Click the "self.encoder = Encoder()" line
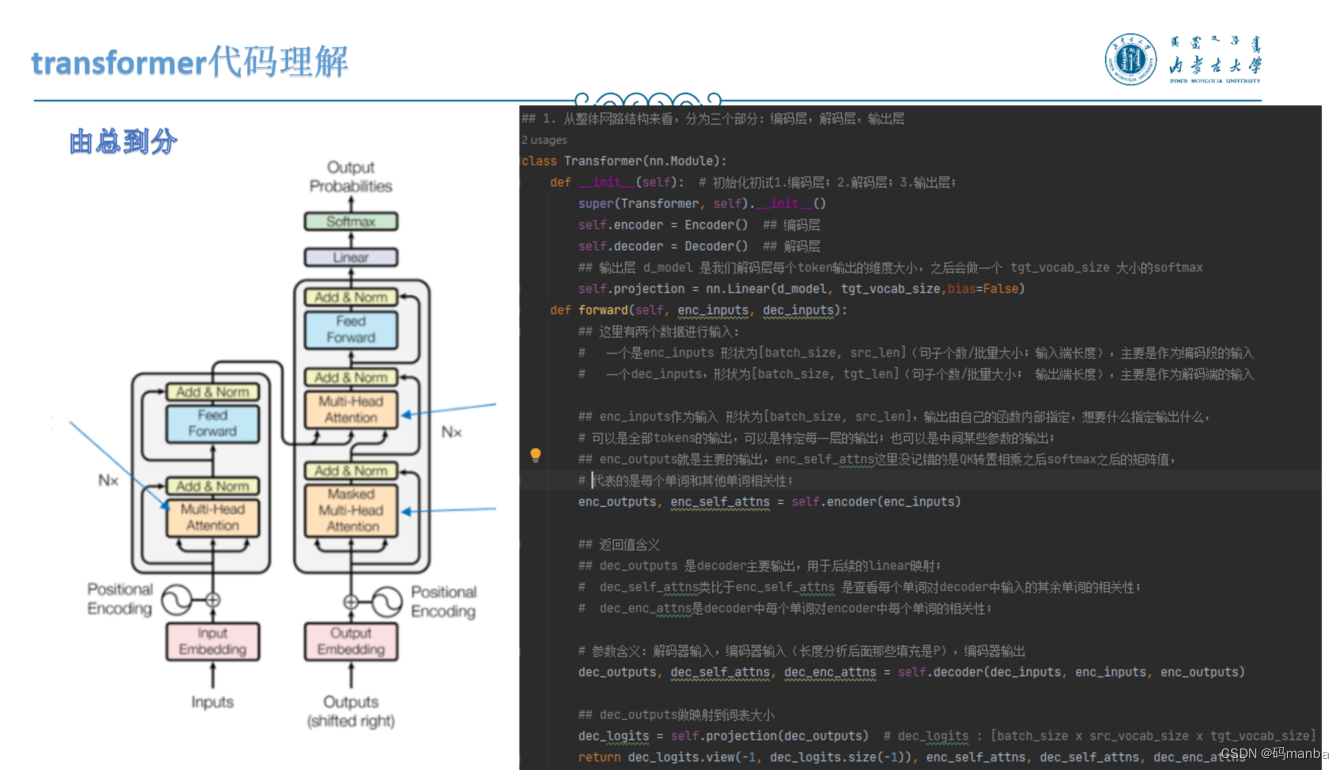The image size is (1344, 770). pyautogui.click(x=663, y=225)
